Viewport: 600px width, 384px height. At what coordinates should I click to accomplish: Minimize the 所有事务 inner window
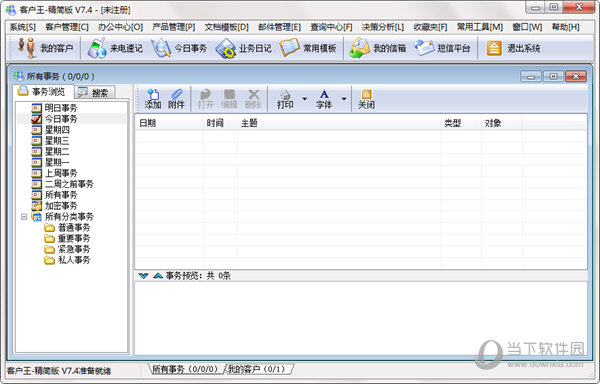click(531, 76)
